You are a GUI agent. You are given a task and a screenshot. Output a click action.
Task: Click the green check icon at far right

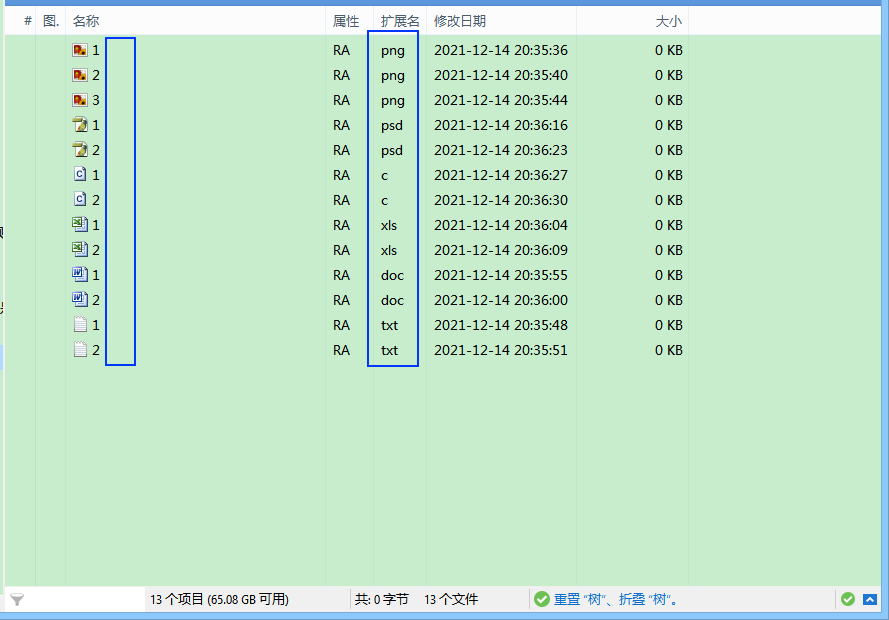(x=848, y=599)
